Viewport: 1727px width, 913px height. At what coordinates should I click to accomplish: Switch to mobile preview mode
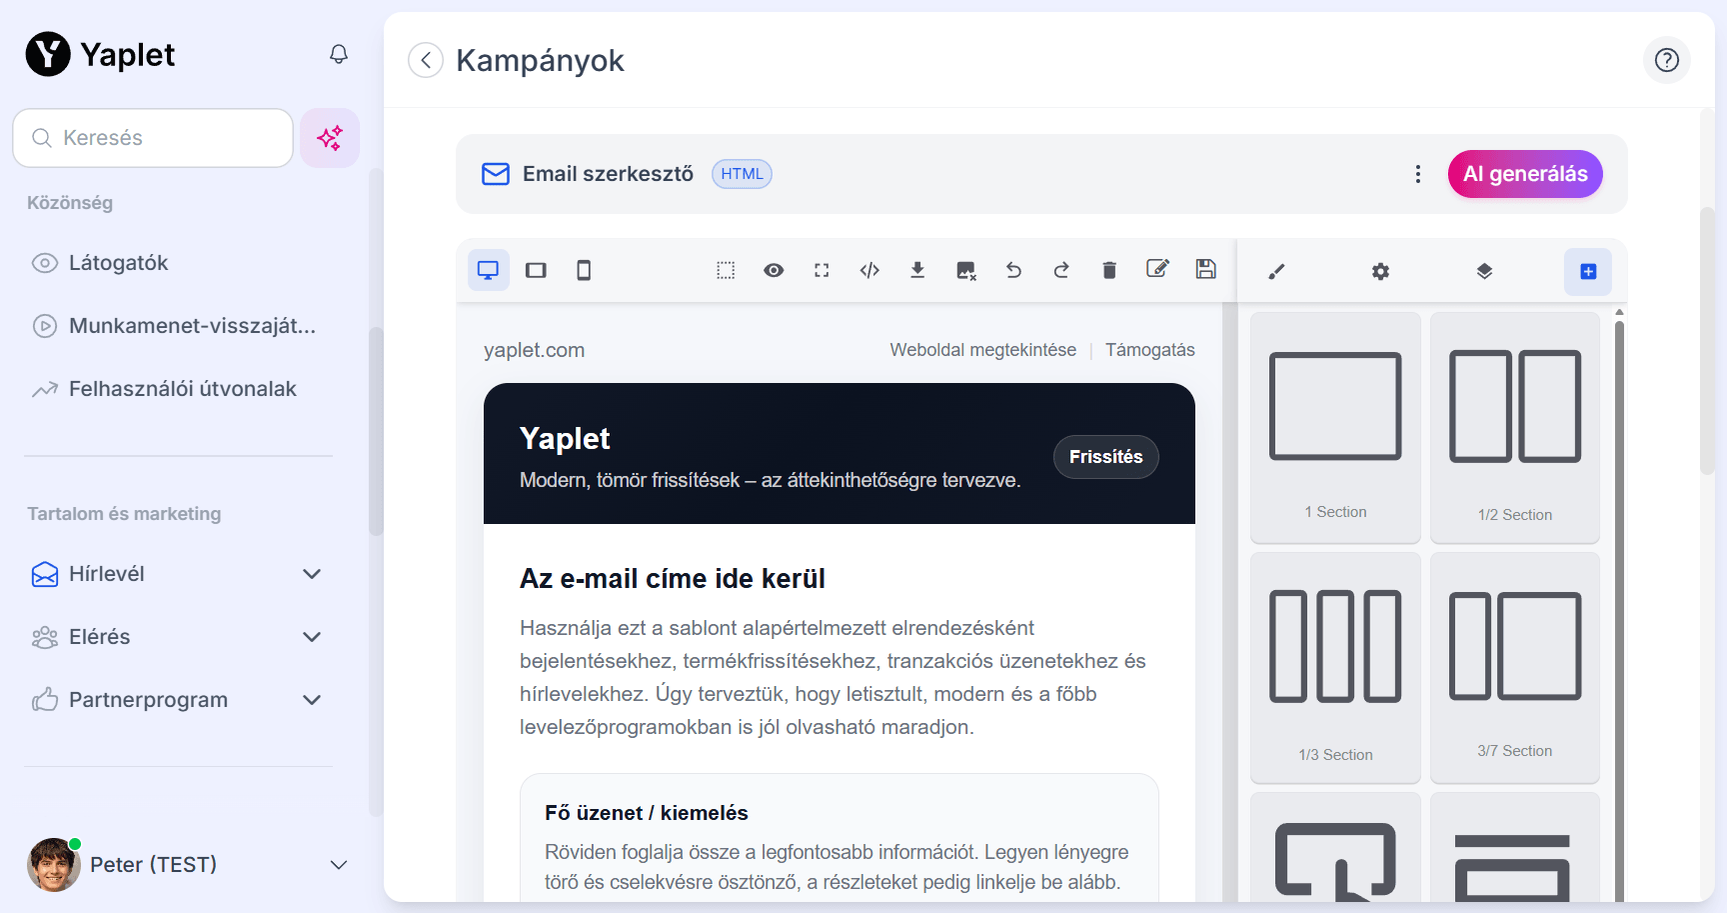[x=584, y=270]
